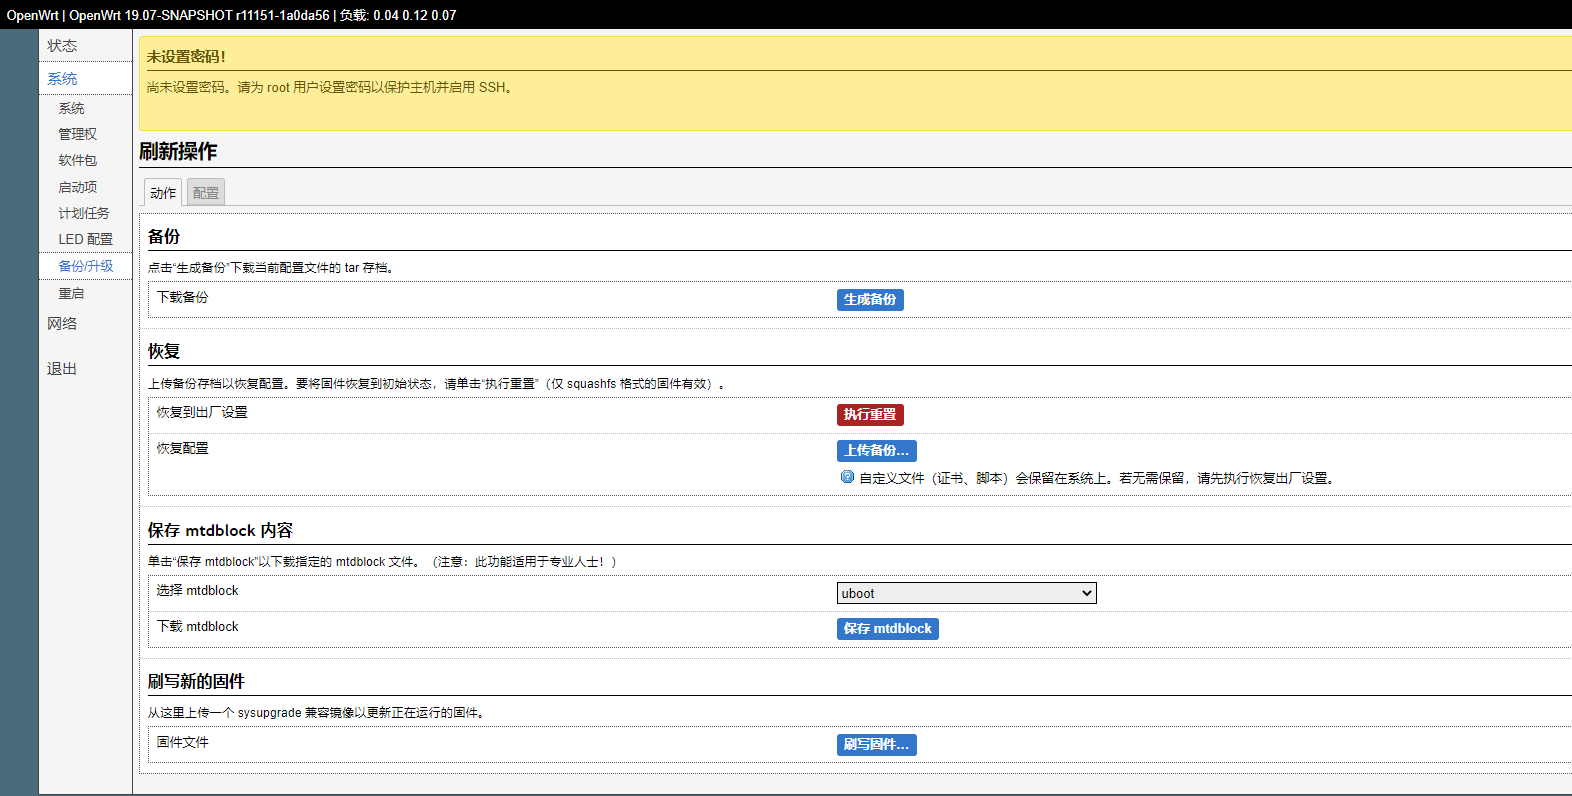
Task: Expand the 状态 menu in sidebar
Action: click(62, 45)
